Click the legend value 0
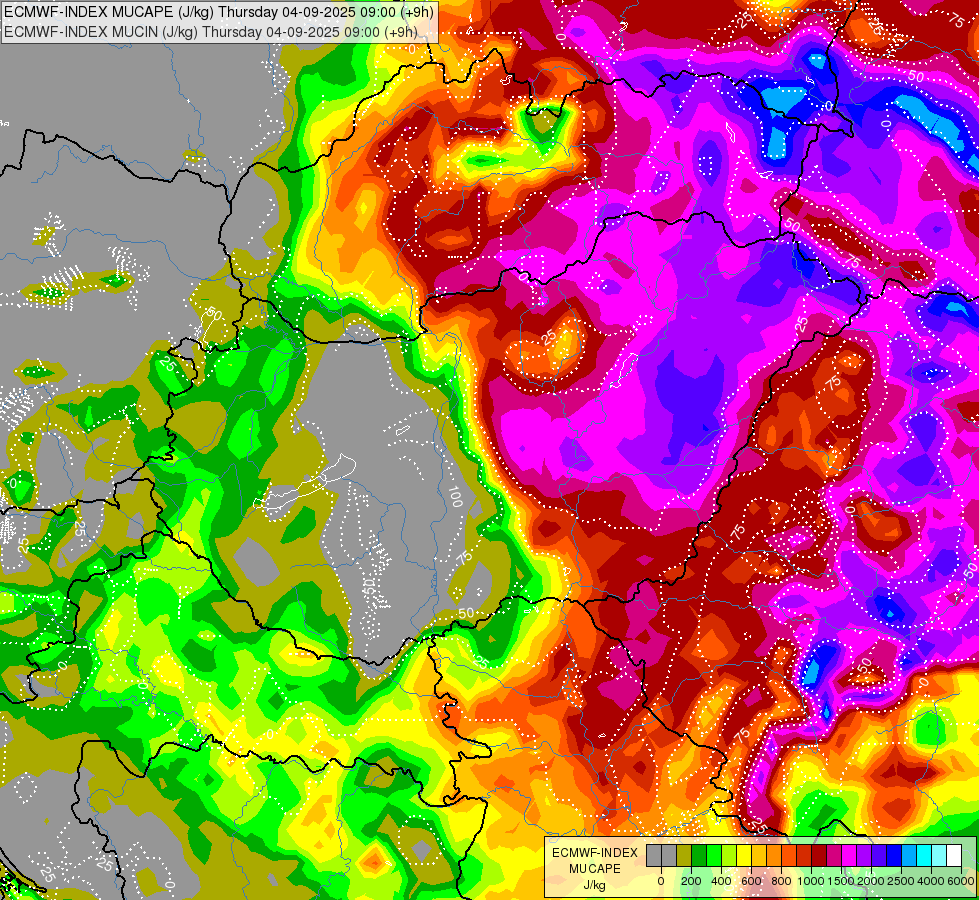The height and width of the screenshot is (900, 979). (x=661, y=881)
